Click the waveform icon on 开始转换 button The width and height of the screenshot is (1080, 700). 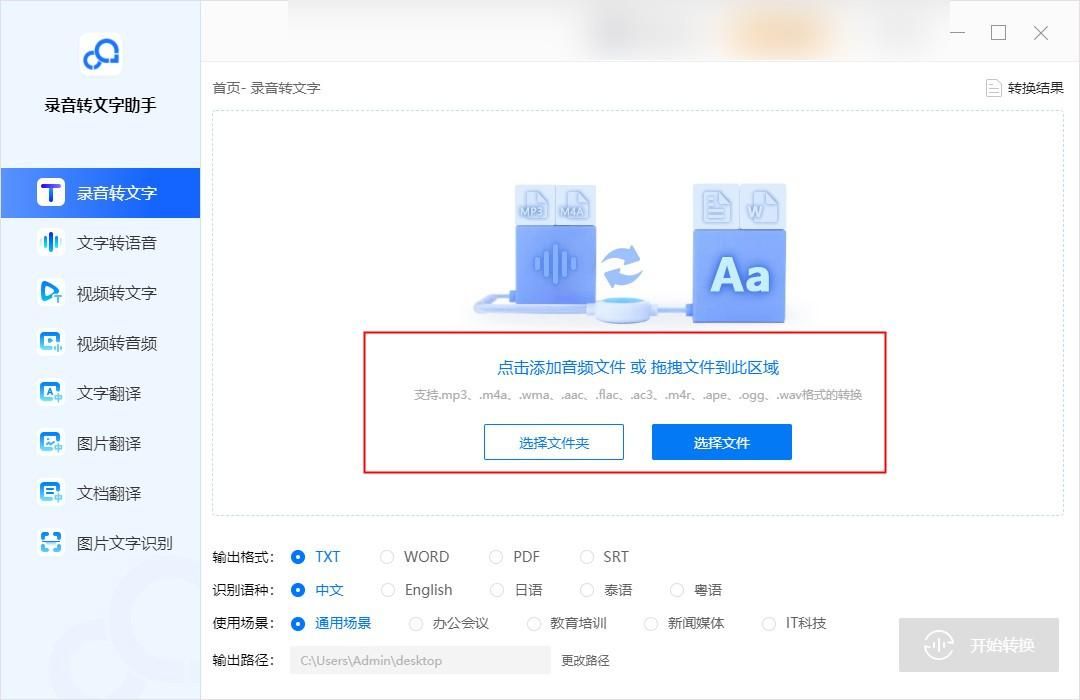[938, 645]
